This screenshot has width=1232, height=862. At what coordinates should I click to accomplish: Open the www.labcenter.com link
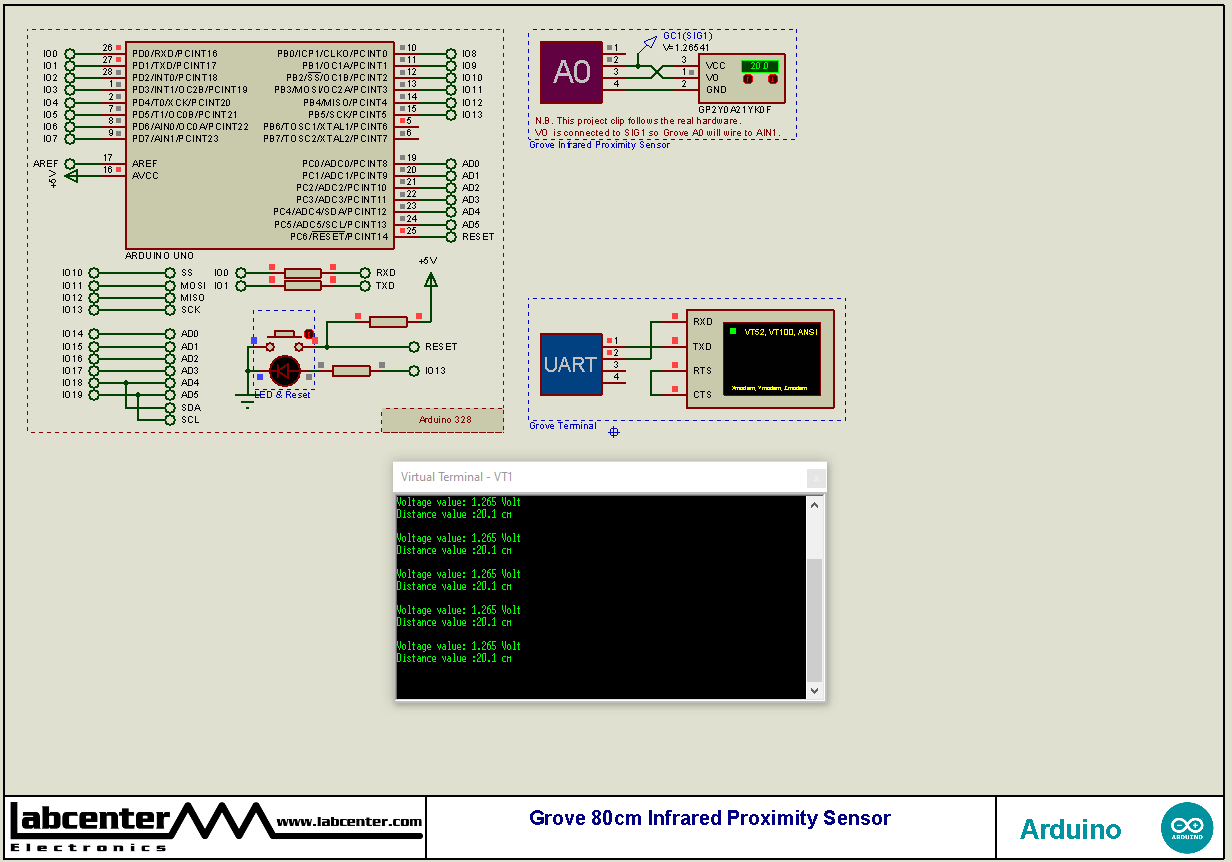coord(349,822)
